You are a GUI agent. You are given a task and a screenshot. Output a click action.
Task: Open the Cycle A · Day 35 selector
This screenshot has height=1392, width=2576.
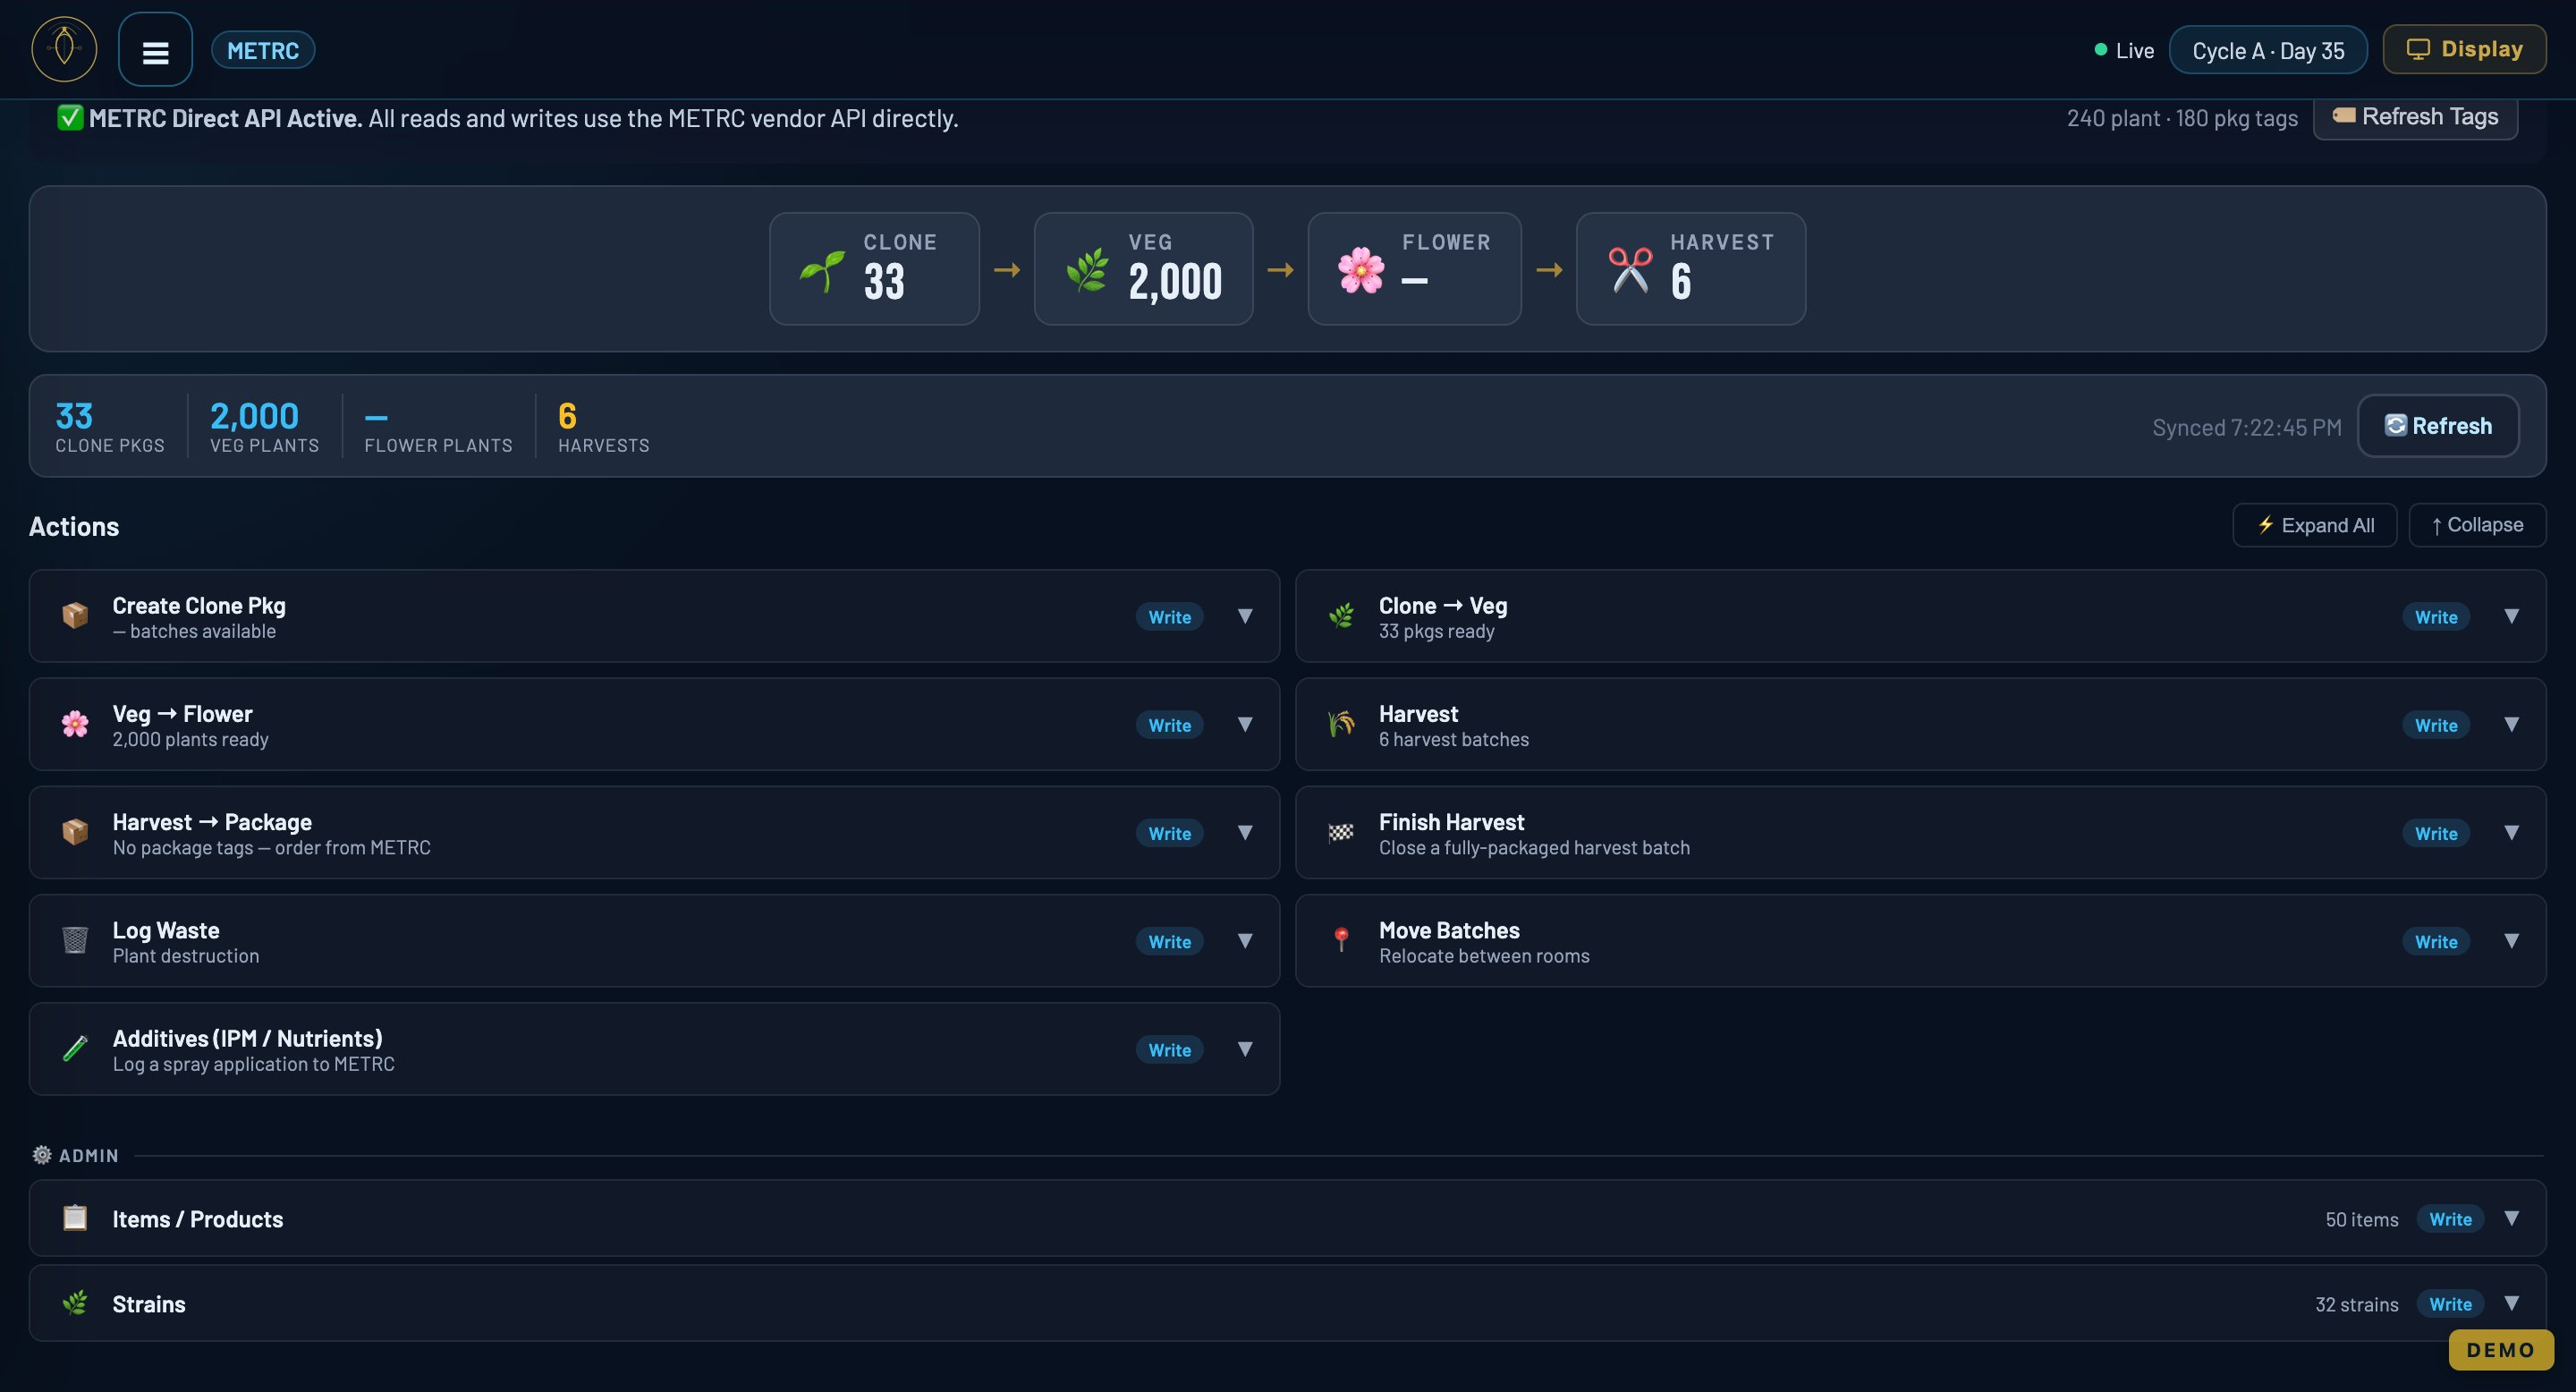point(2268,50)
